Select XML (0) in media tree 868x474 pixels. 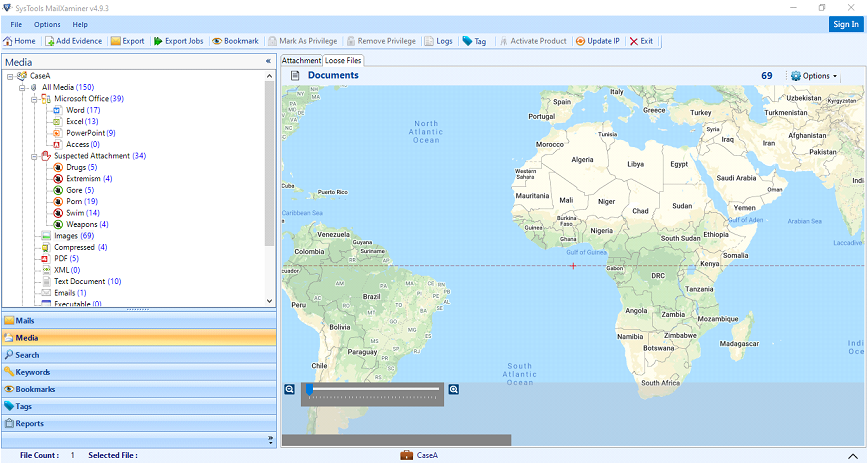point(60,270)
